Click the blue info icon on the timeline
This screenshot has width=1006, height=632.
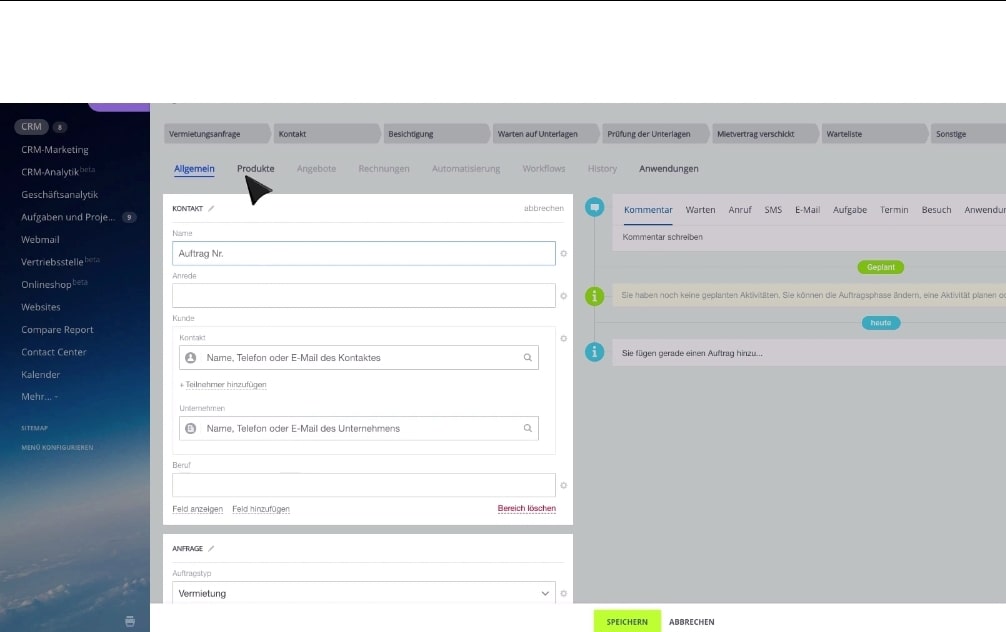click(594, 352)
